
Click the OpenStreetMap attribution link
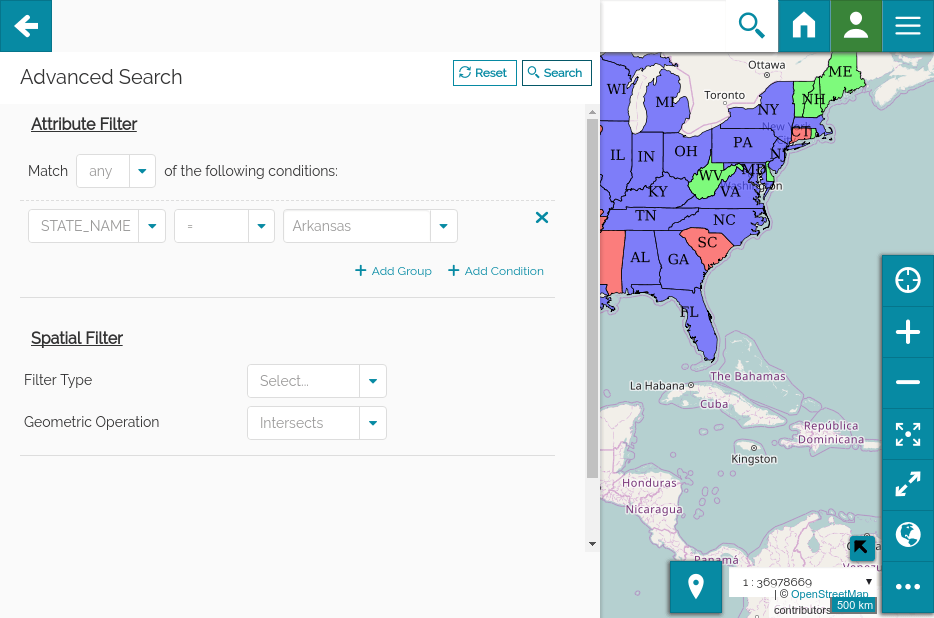pos(829,594)
